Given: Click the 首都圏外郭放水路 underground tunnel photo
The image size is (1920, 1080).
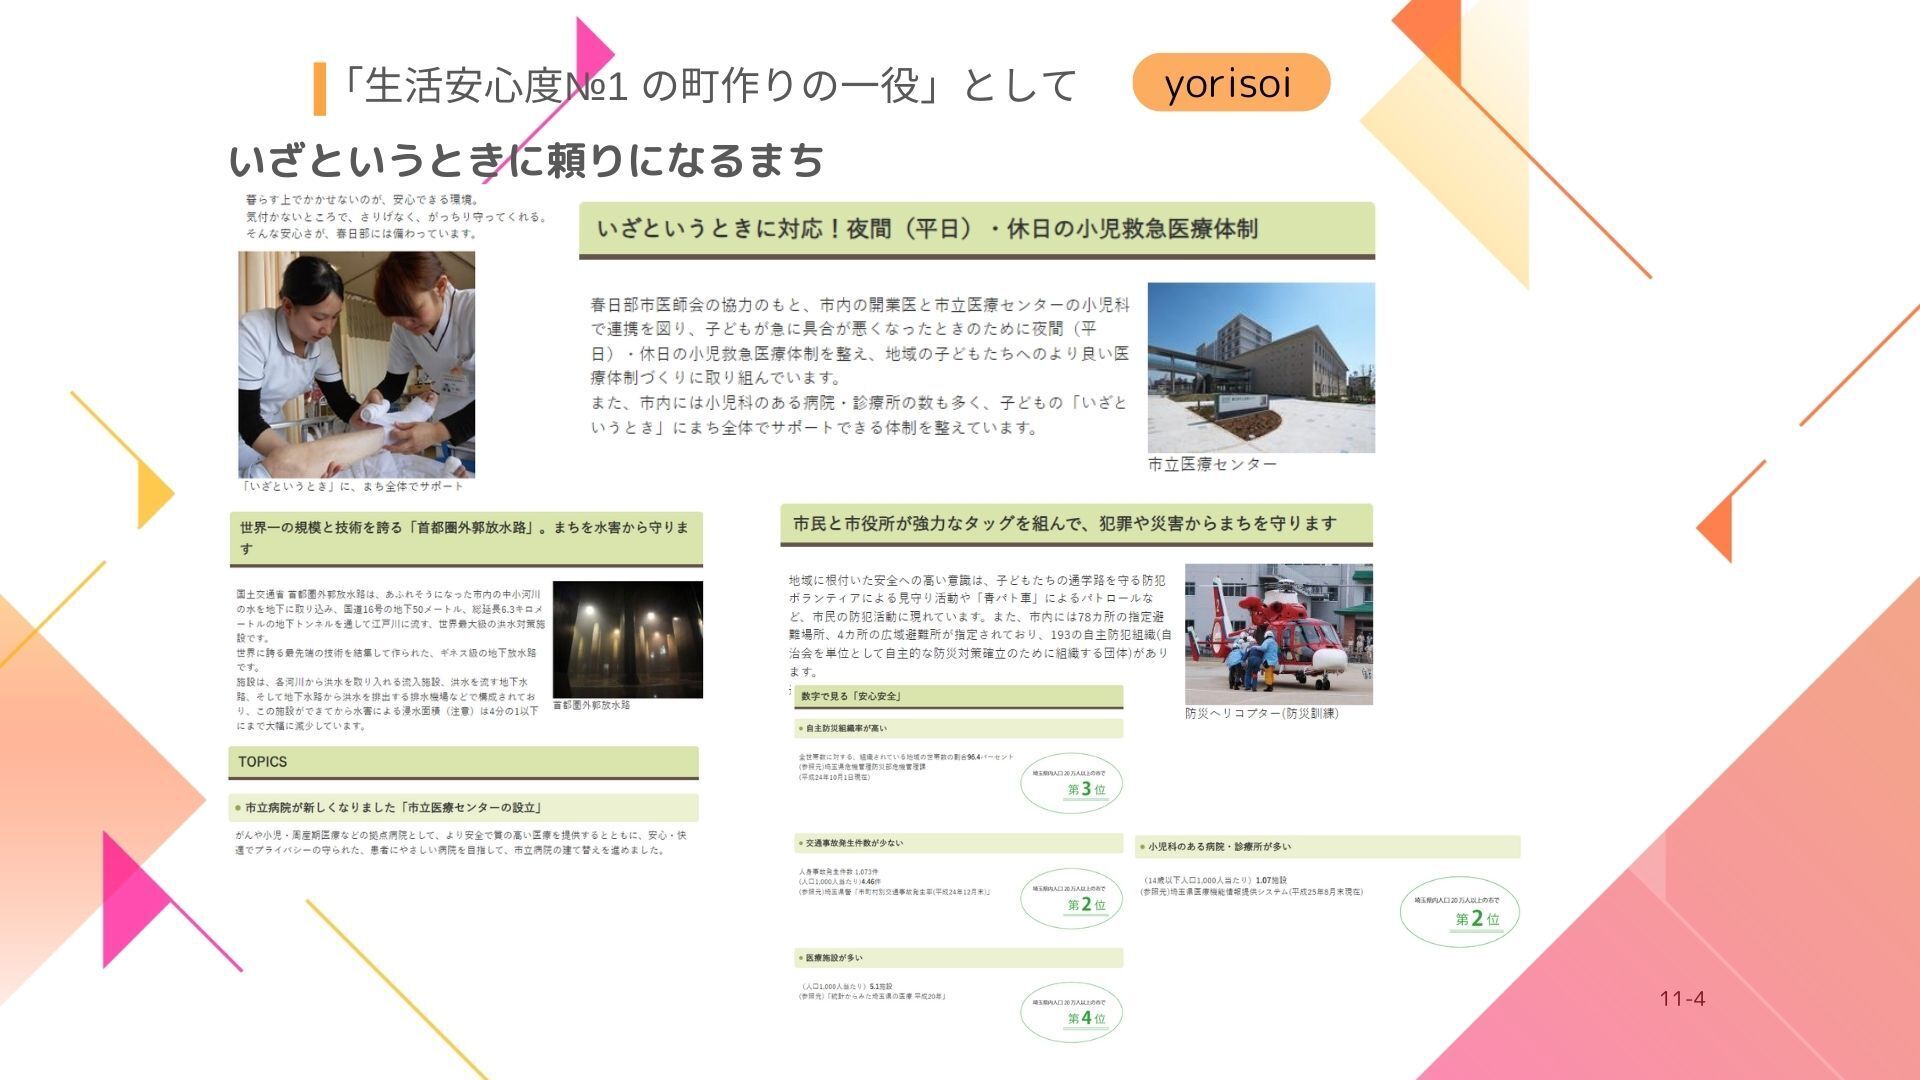Looking at the screenshot, I should 627,639.
